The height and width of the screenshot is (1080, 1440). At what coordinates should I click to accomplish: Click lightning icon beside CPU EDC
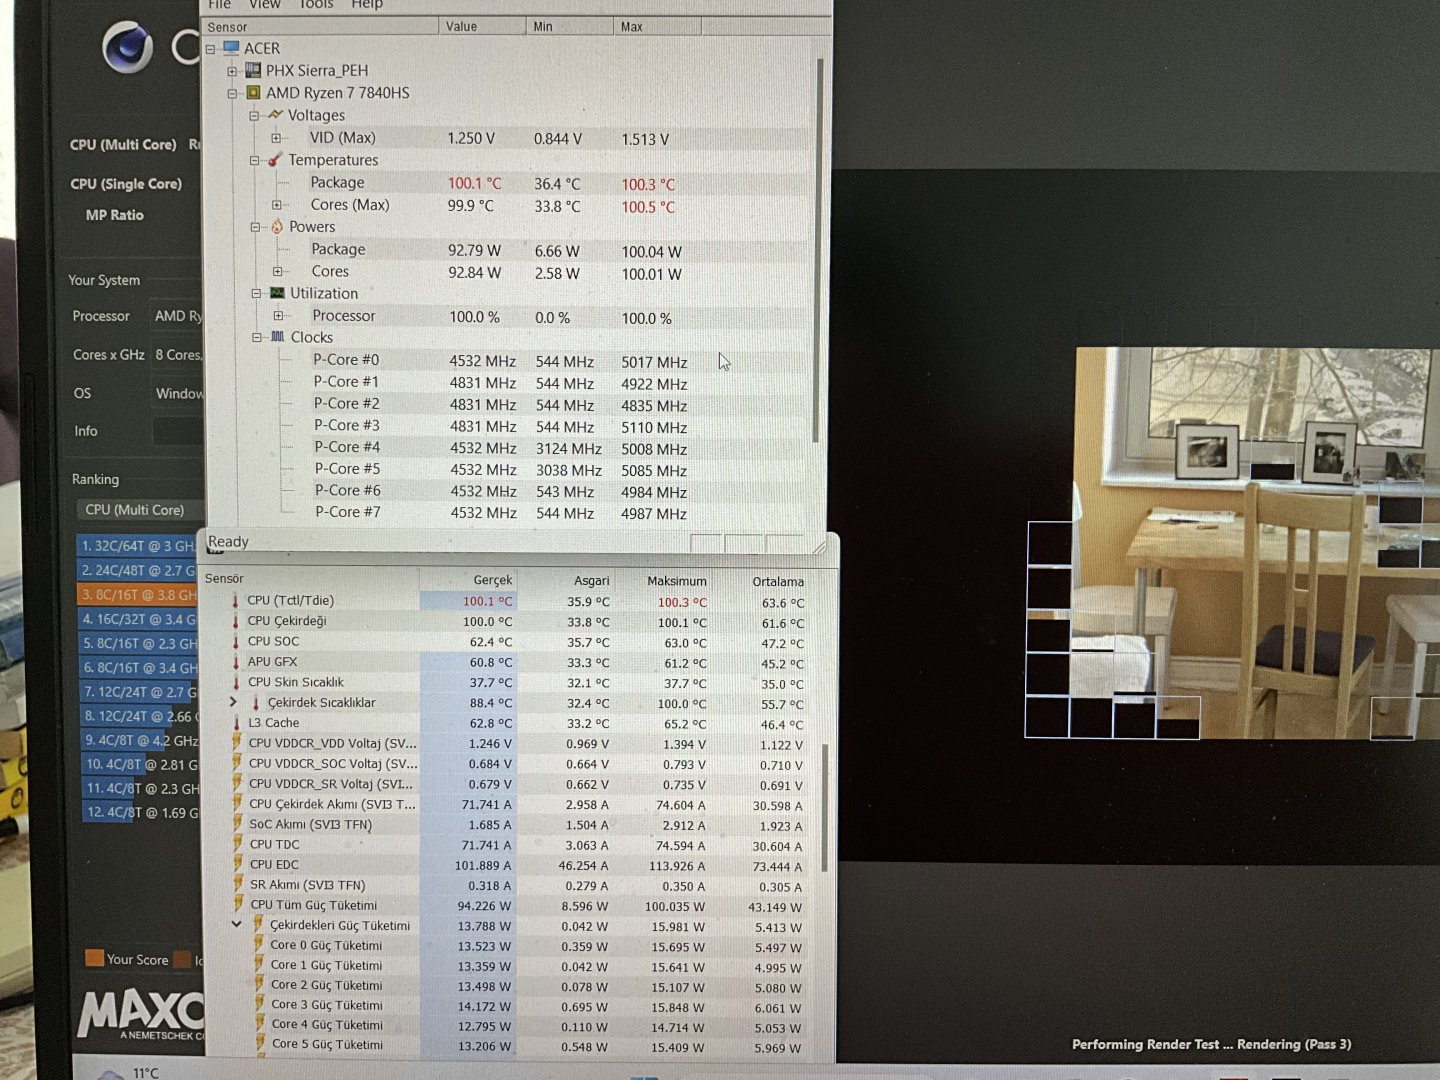coord(238,864)
